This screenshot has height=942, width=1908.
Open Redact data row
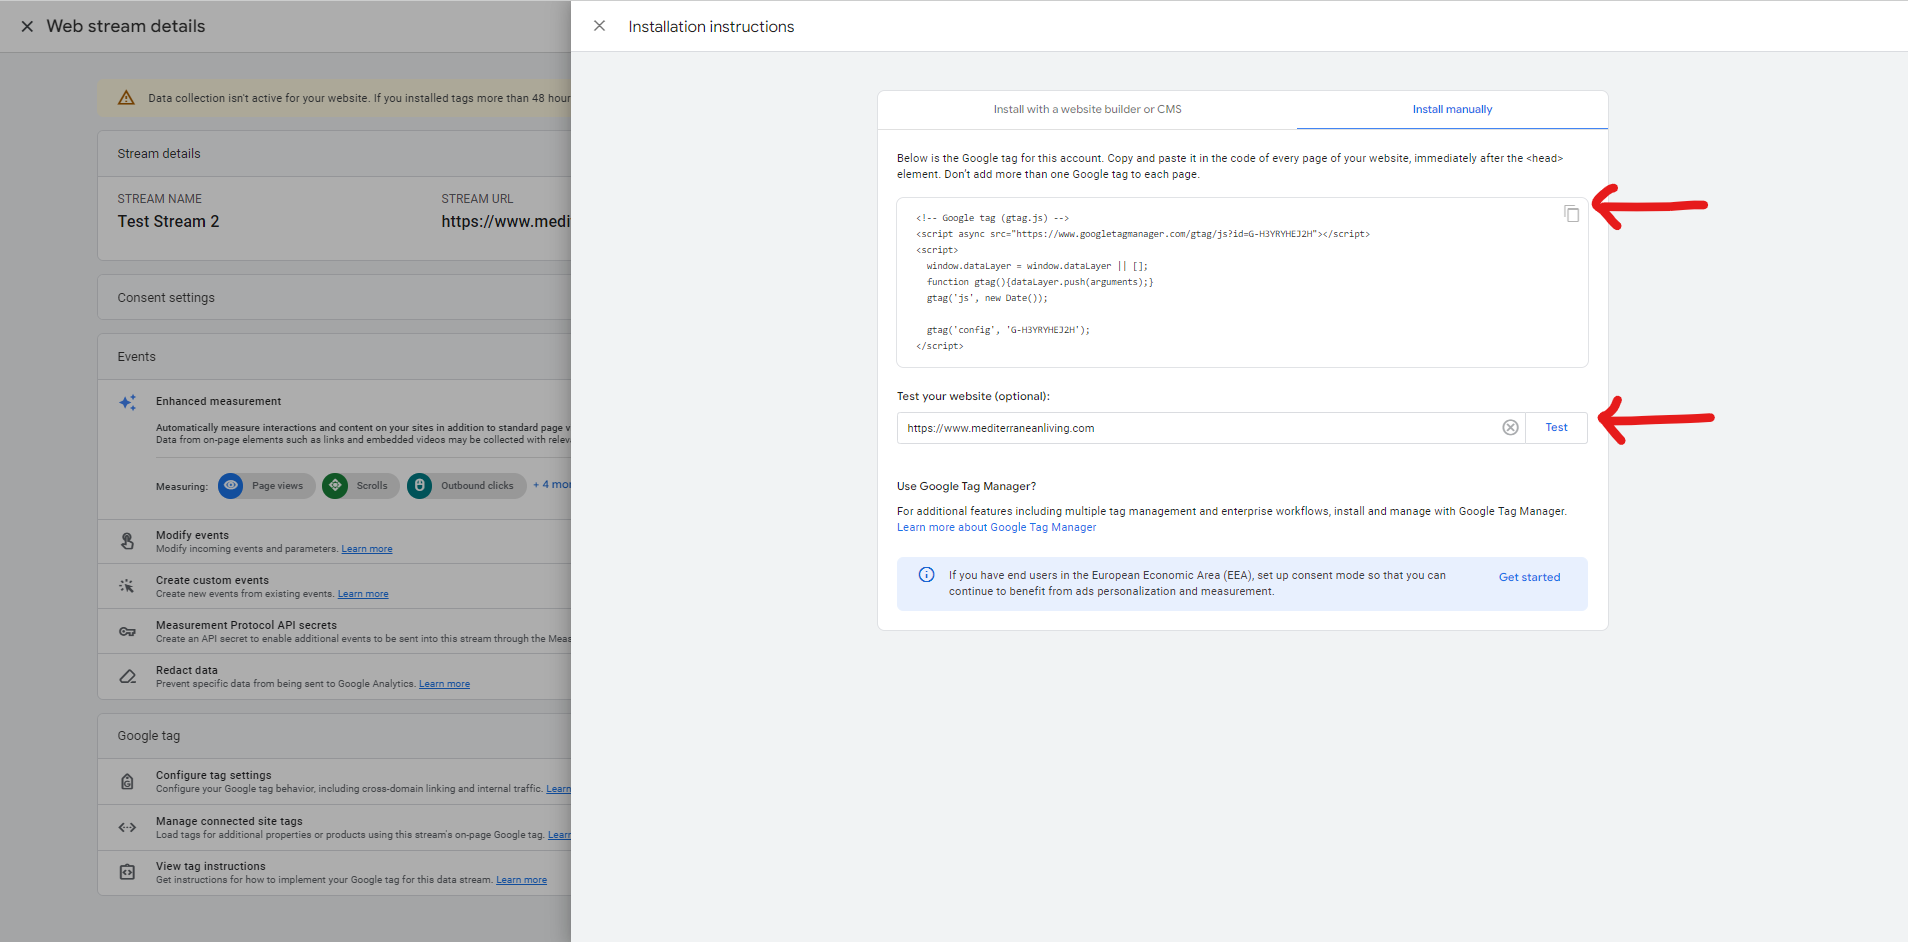click(x=334, y=677)
